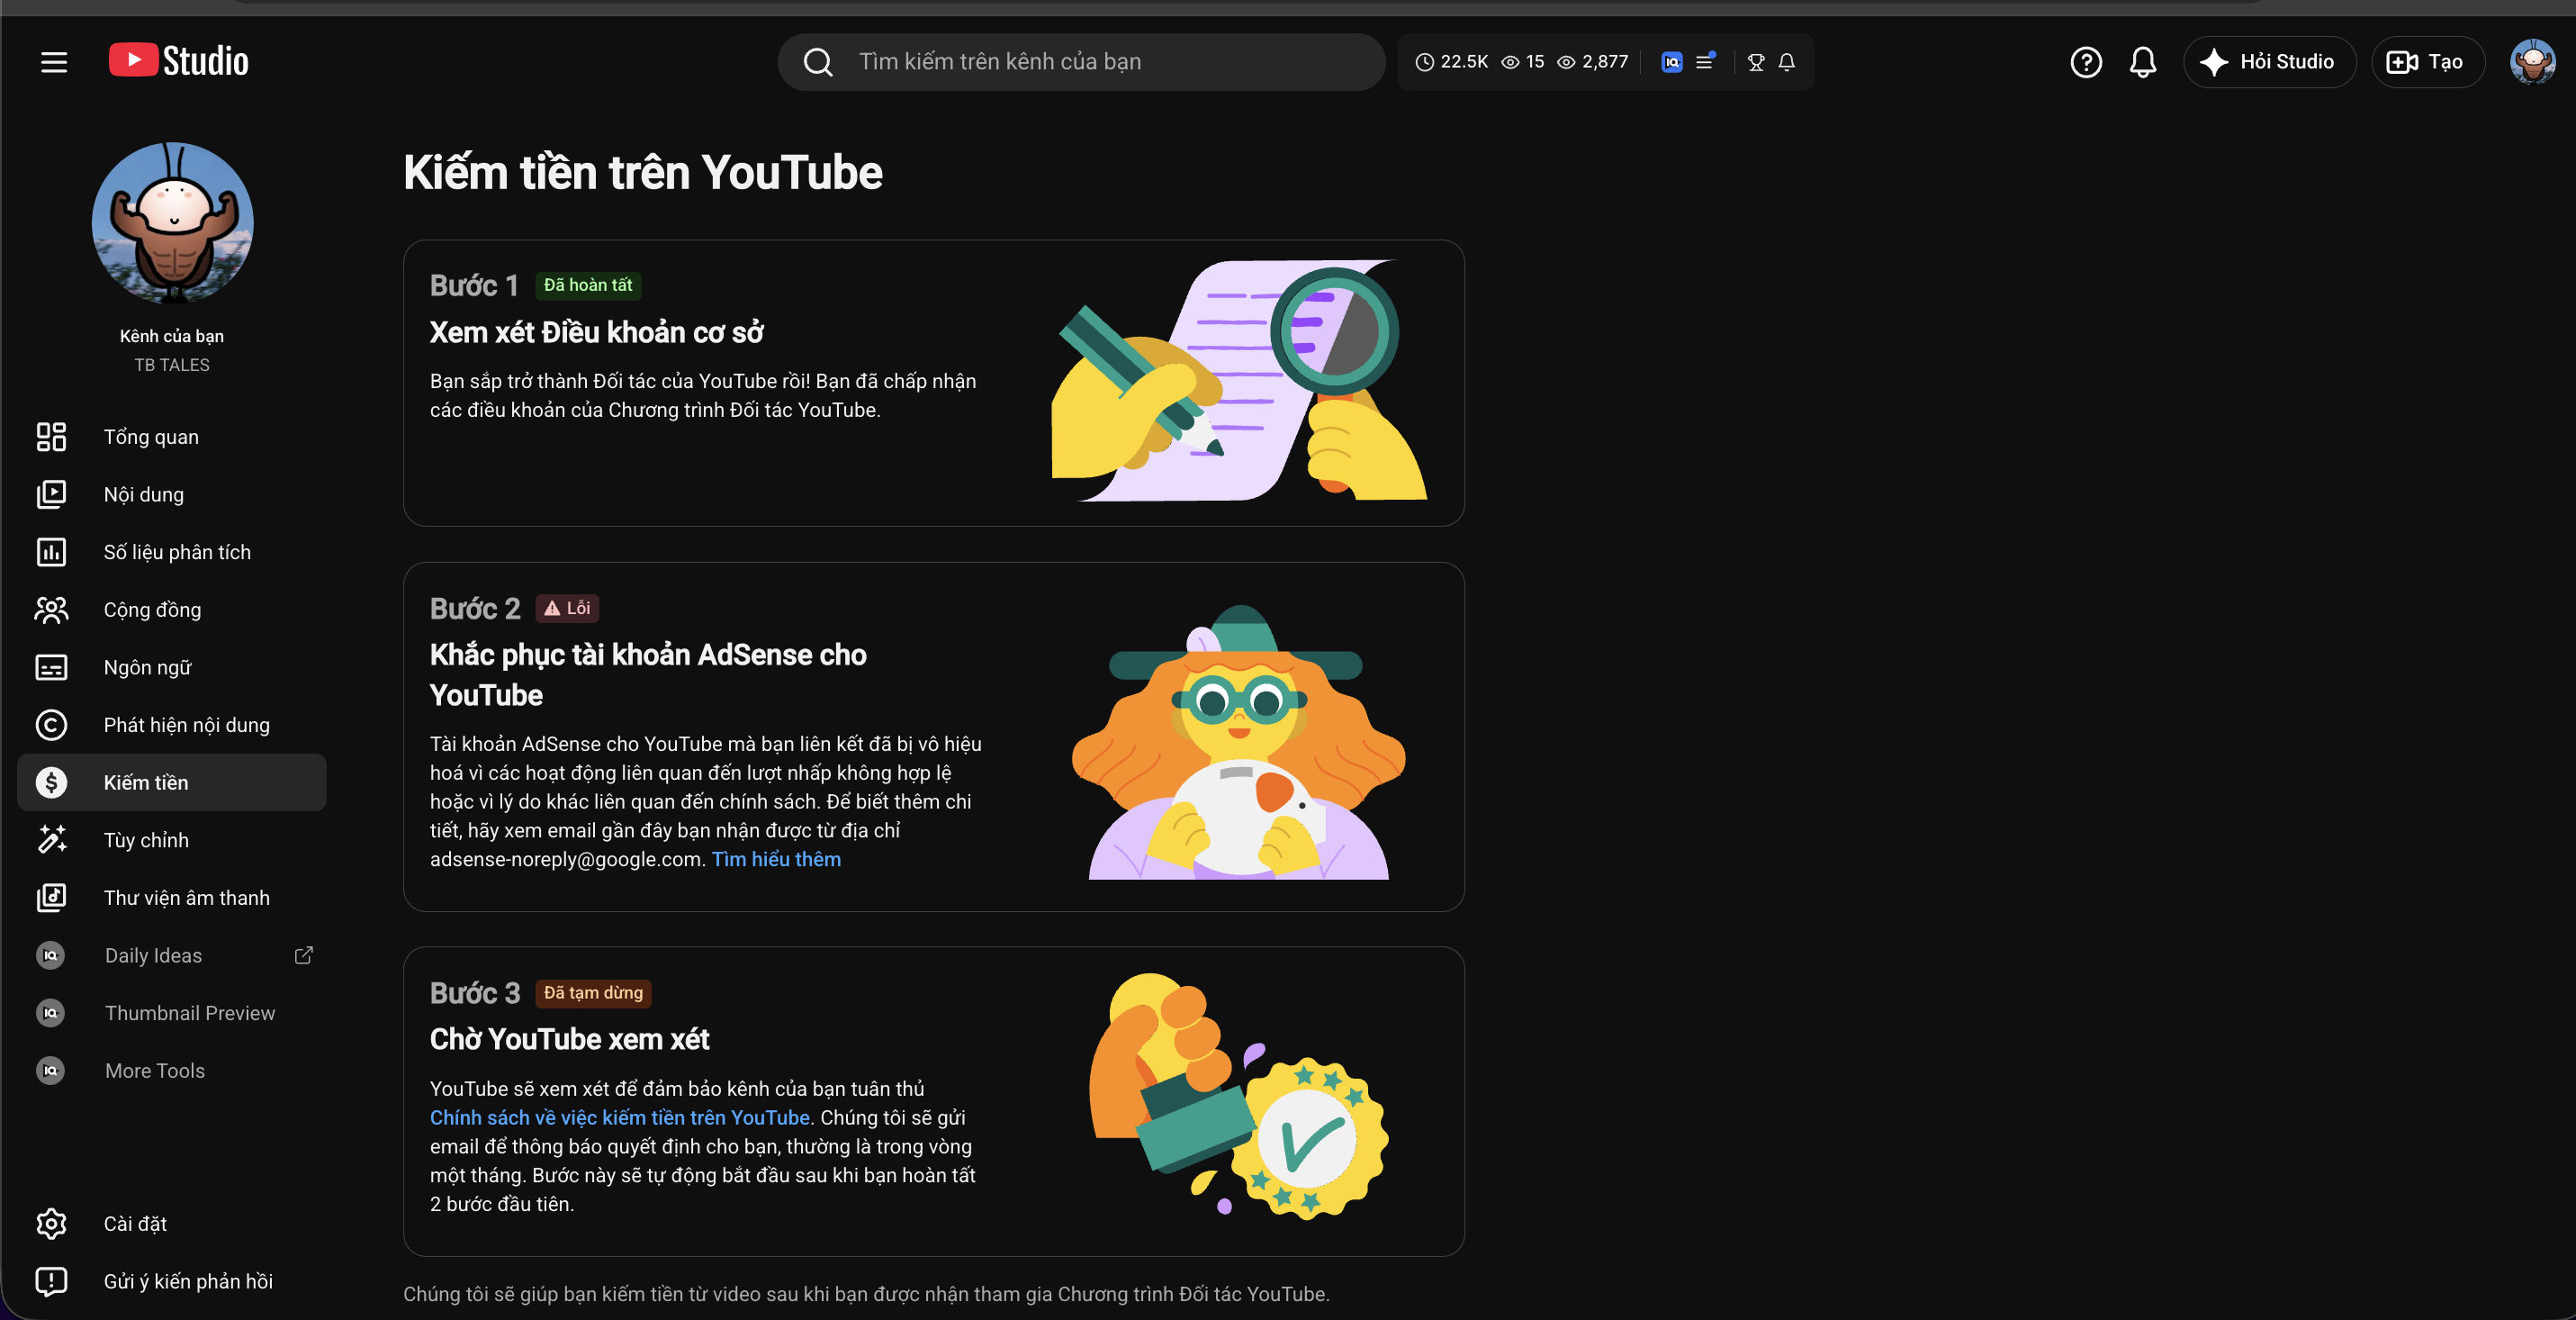The image size is (2576, 1320).
Task: Open the hamburger navigation menu
Action: (54, 62)
